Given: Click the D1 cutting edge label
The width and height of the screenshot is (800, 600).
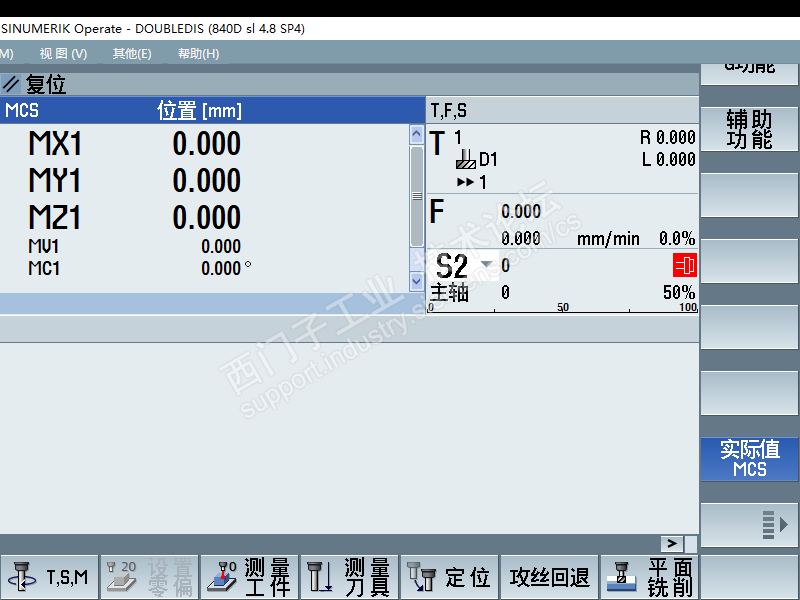Looking at the screenshot, I should point(488,160).
